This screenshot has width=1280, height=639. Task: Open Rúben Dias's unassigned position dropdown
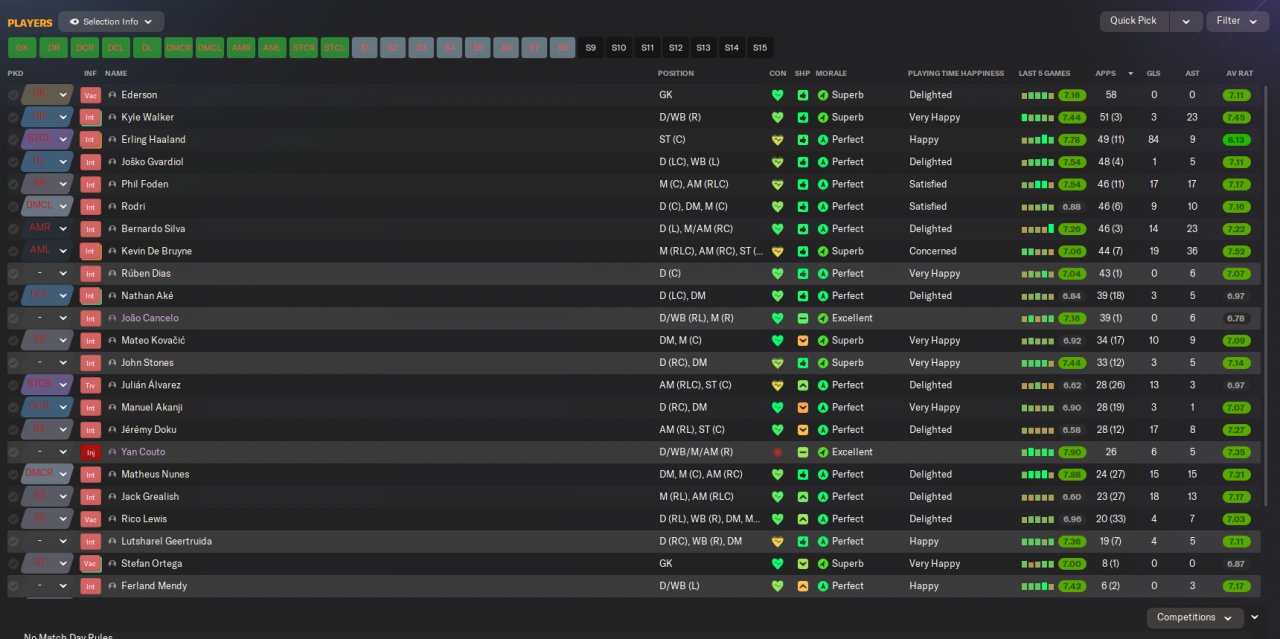point(48,273)
